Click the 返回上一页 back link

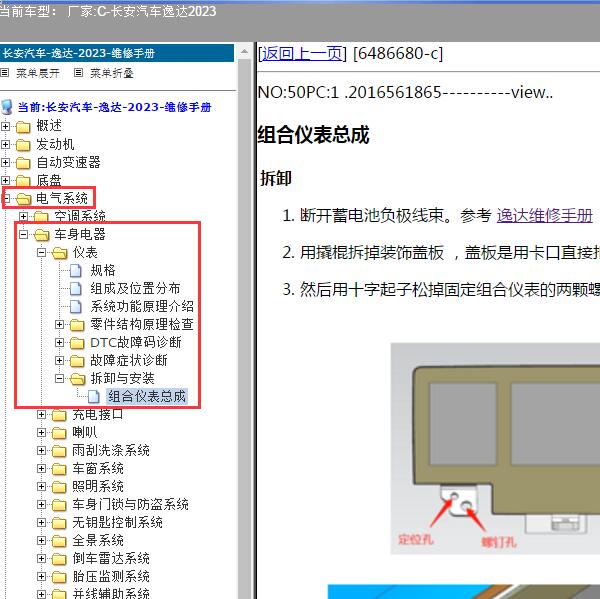(x=302, y=54)
